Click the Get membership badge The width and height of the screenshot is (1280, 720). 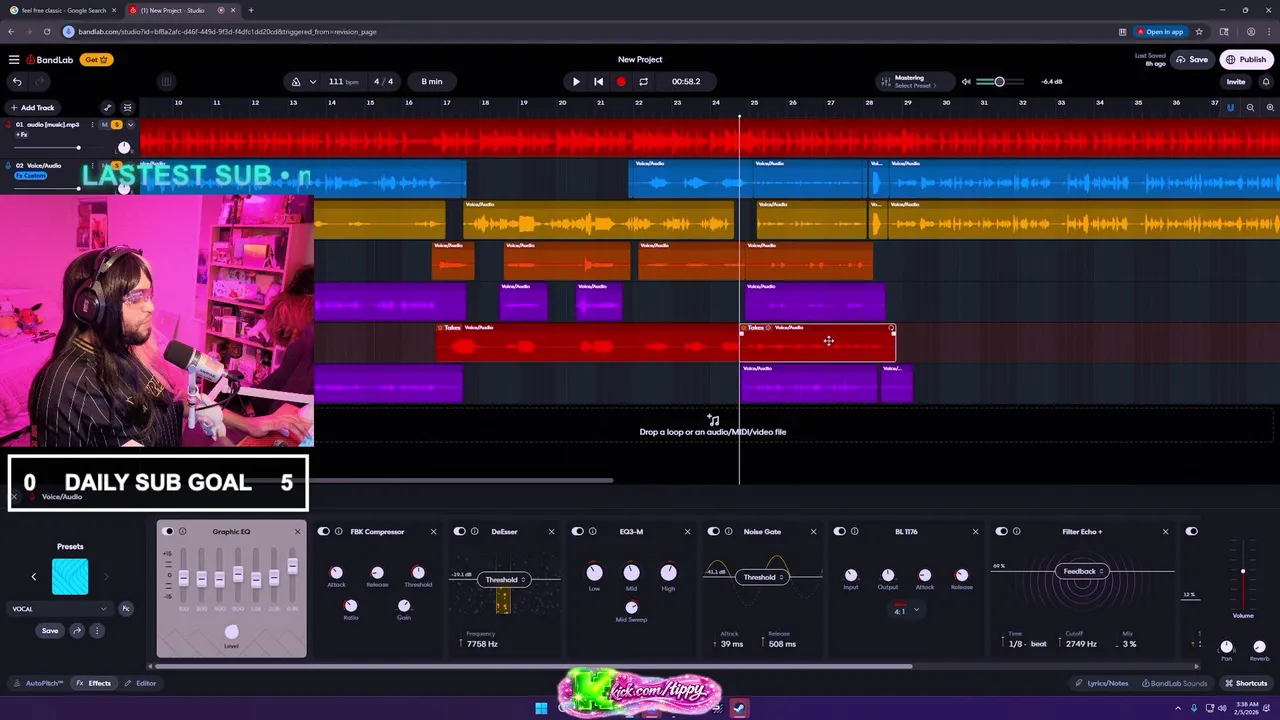pos(95,60)
